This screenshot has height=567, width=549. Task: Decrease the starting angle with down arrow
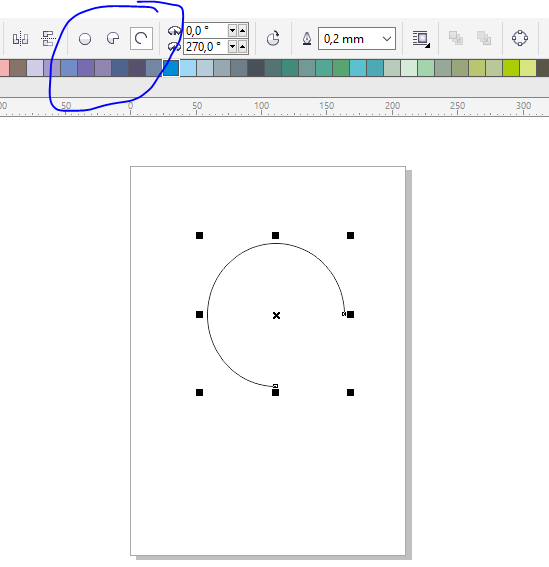point(233,31)
